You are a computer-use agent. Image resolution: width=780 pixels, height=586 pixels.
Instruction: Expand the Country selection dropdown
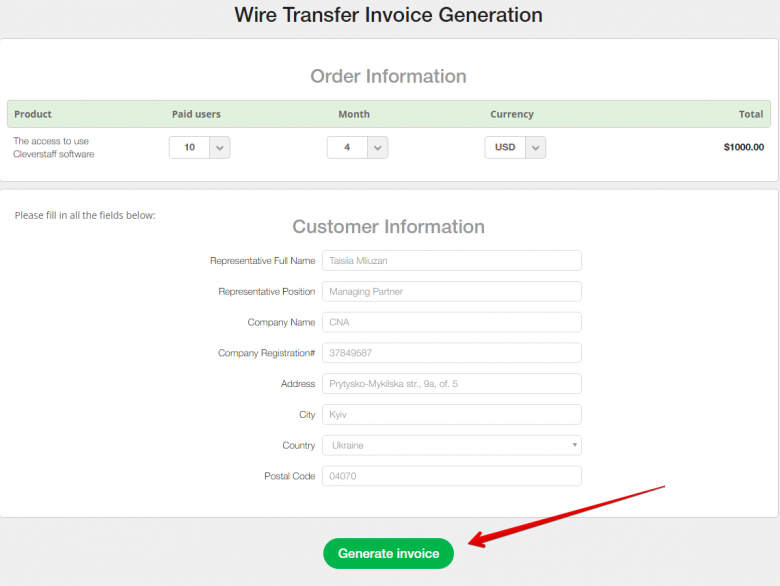[x=451, y=445]
